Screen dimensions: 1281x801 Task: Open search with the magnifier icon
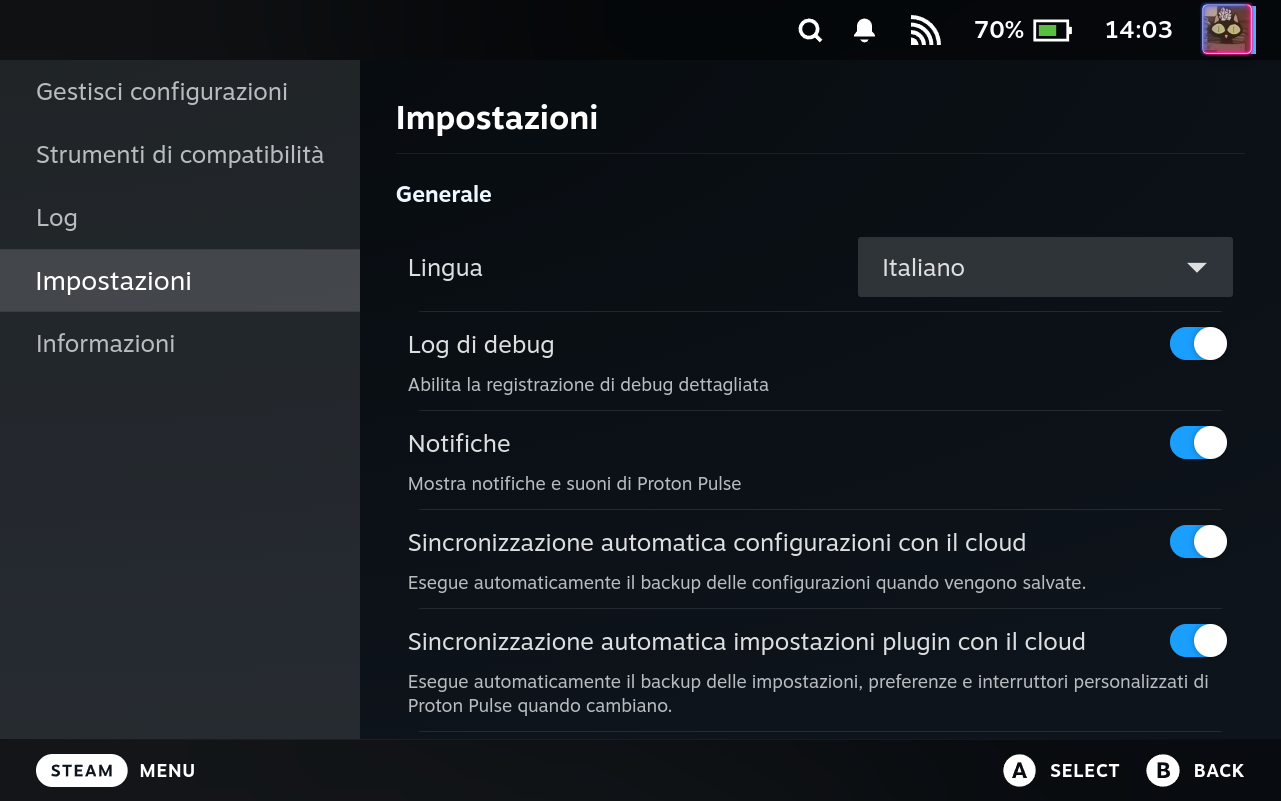[810, 31]
